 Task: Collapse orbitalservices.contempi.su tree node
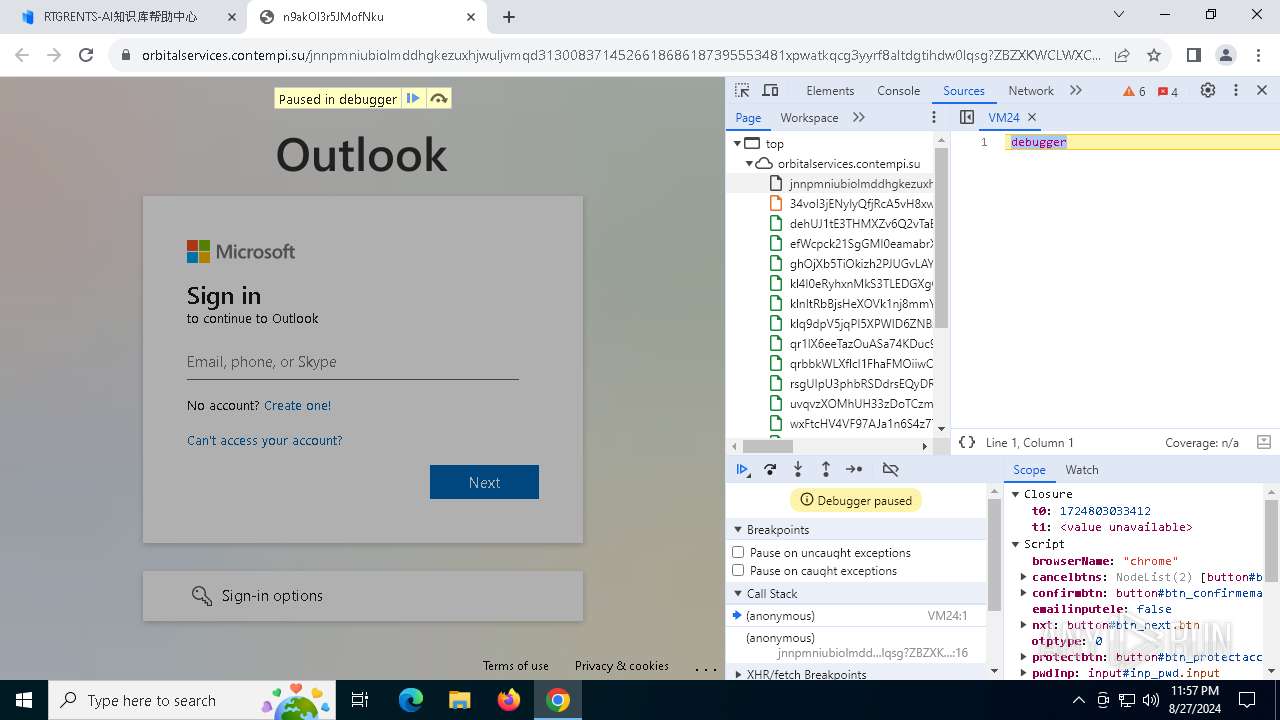(x=748, y=163)
